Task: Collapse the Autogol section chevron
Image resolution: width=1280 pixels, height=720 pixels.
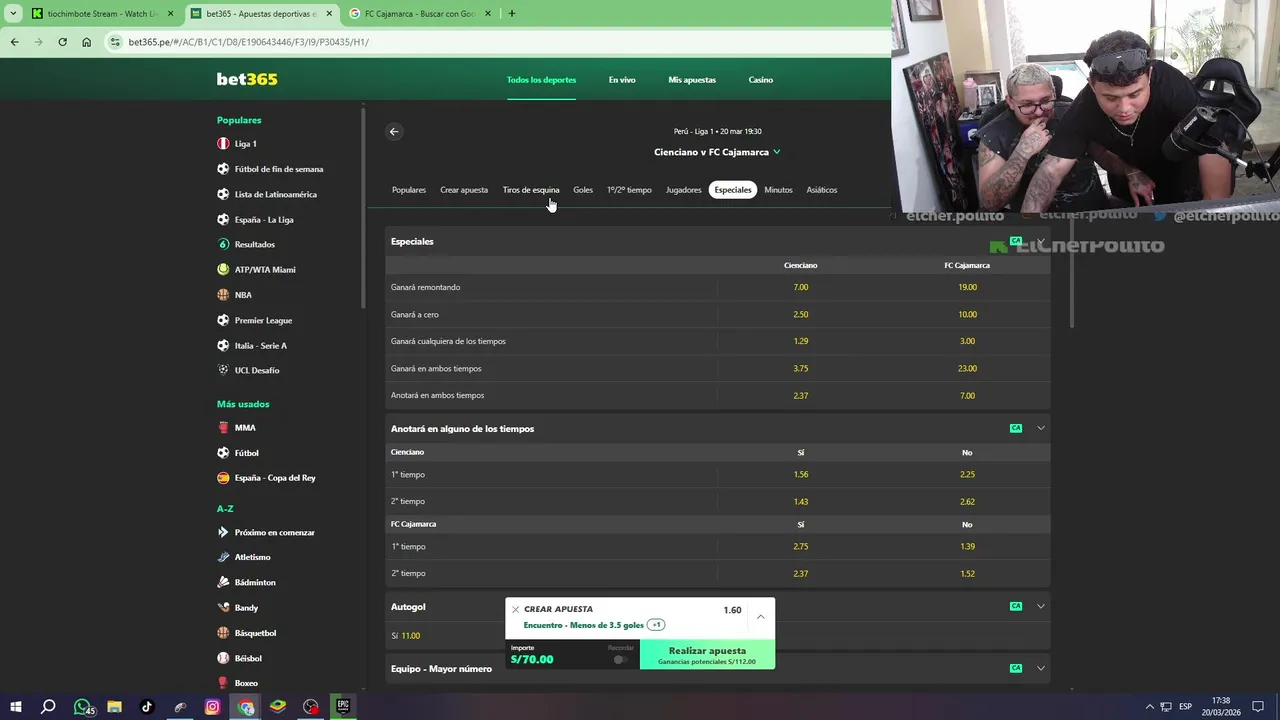Action: (1041, 606)
